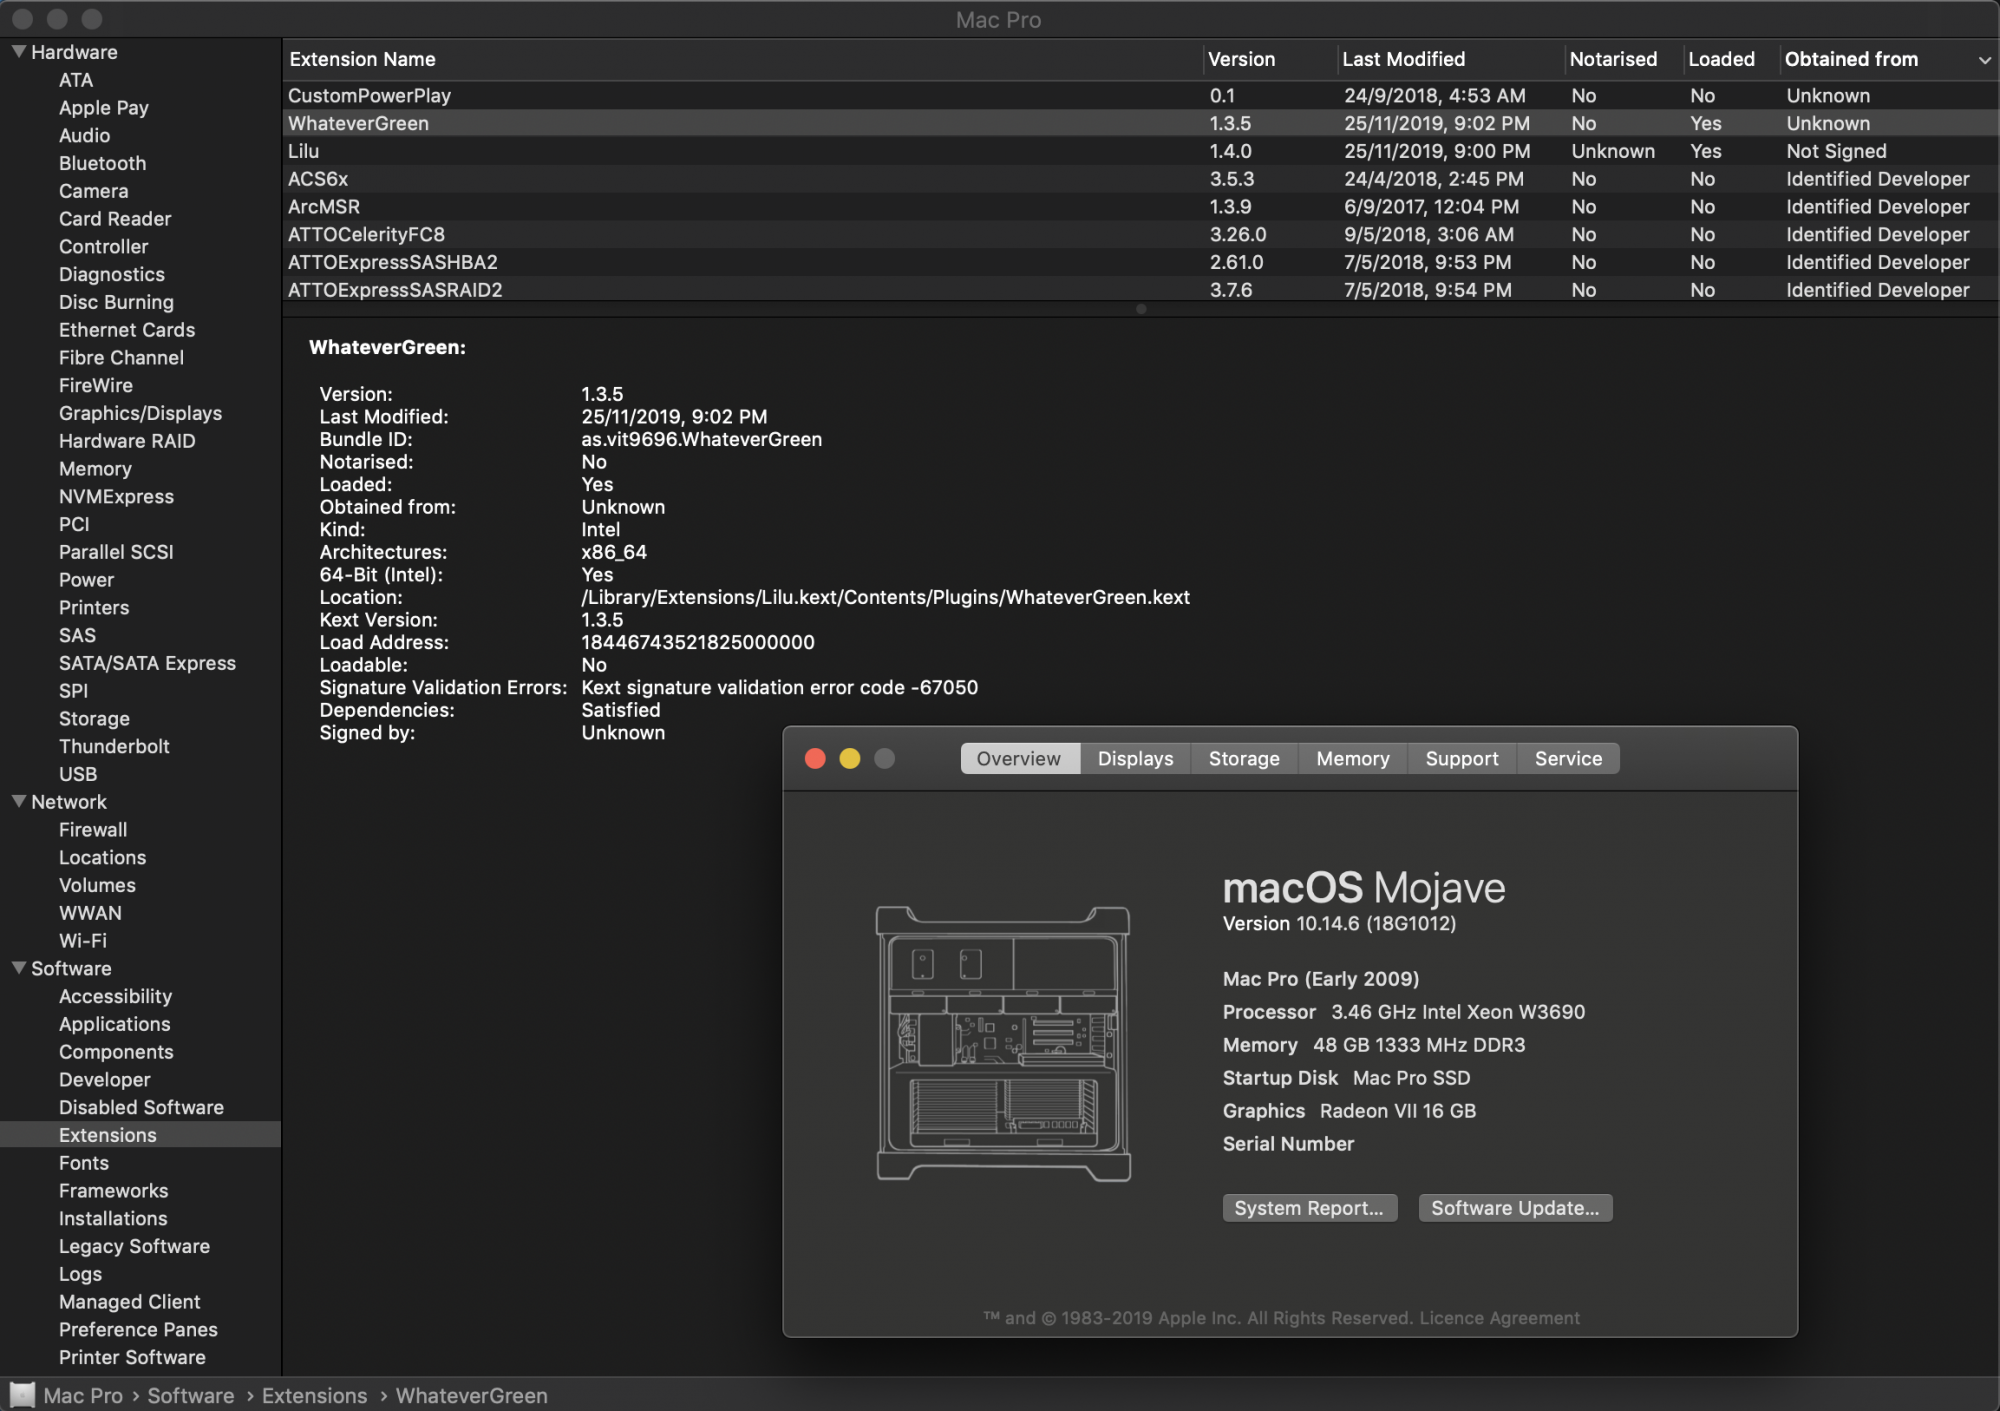2000x1411 pixels.
Task: Select Fibre Channel in the sidebar
Action: pos(121,358)
